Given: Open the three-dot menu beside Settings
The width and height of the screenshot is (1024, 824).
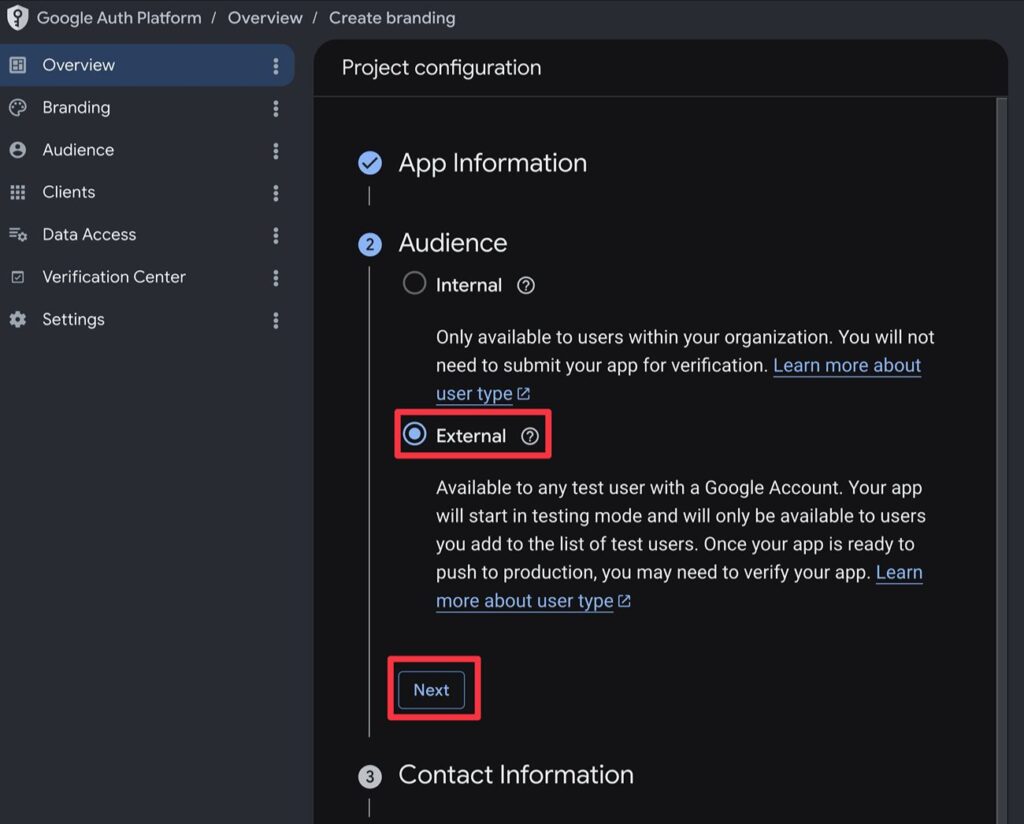Looking at the screenshot, I should 276,320.
